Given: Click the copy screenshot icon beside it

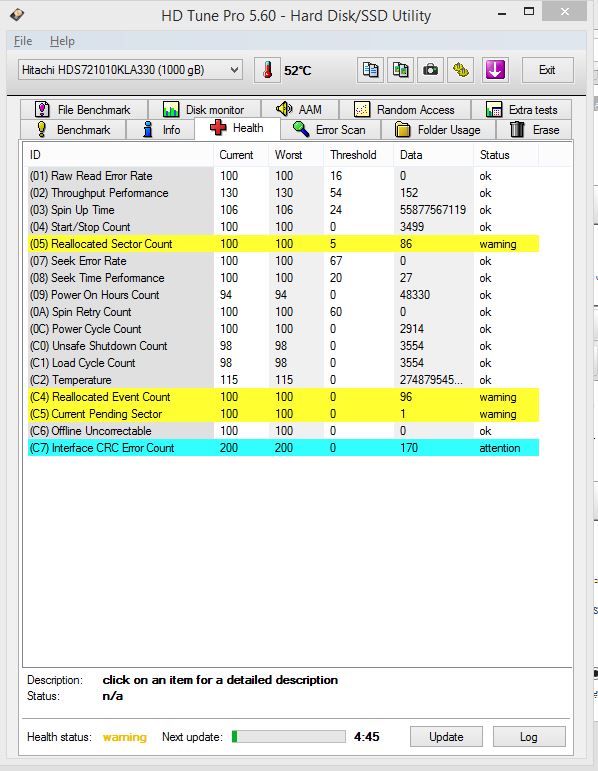Looking at the screenshot, I should click(400, 70).
